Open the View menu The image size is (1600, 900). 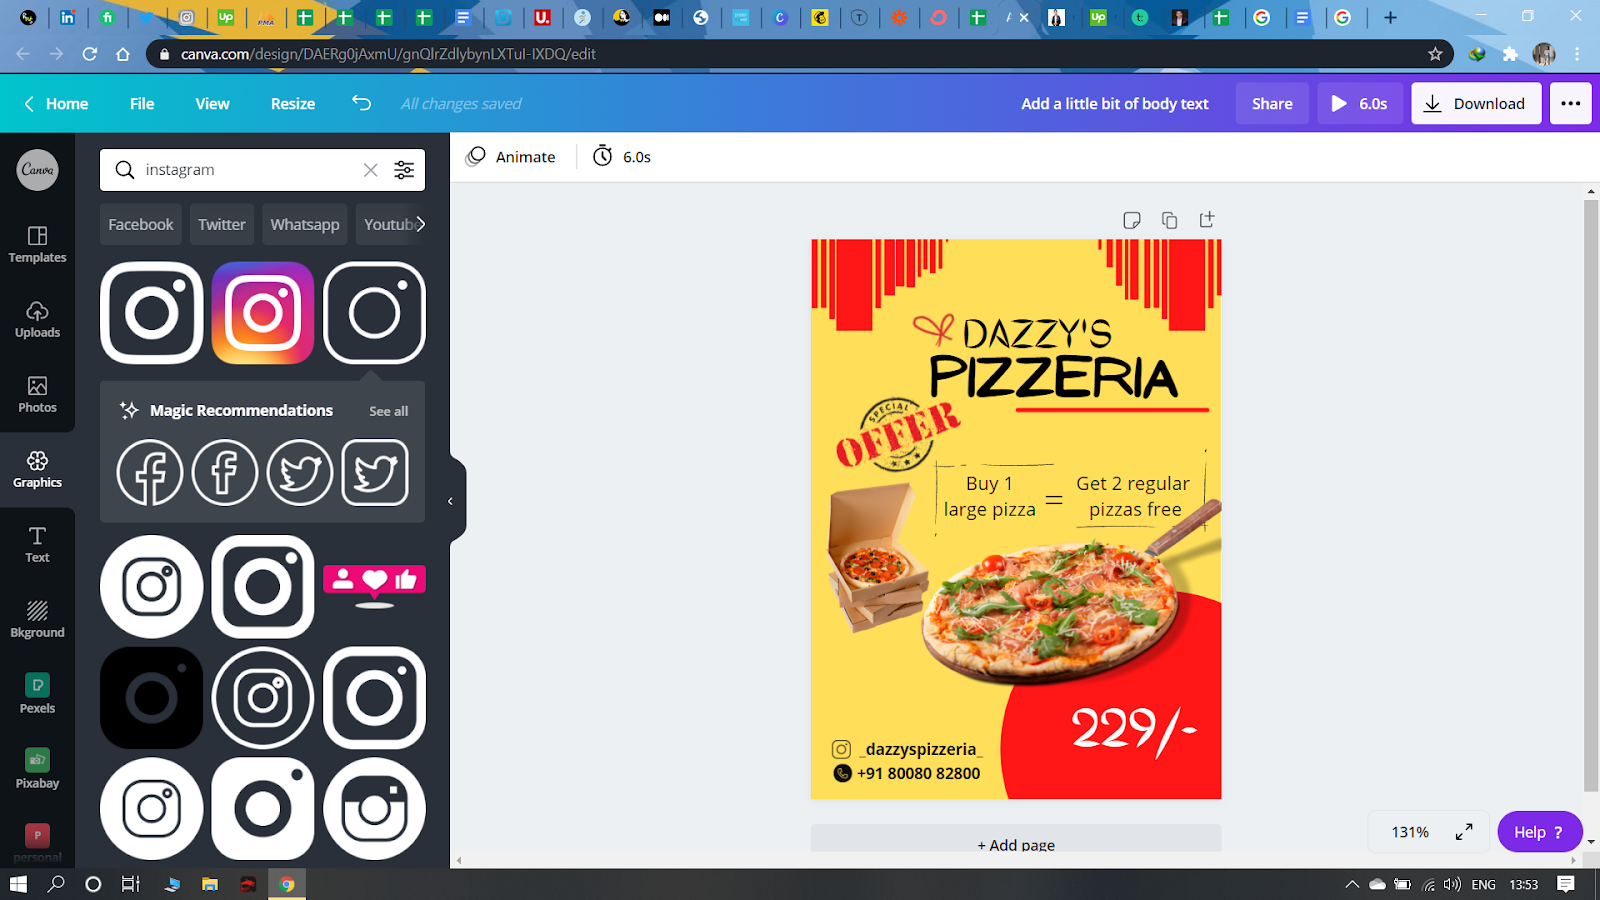pyautogui.click(x=212, y=103)
